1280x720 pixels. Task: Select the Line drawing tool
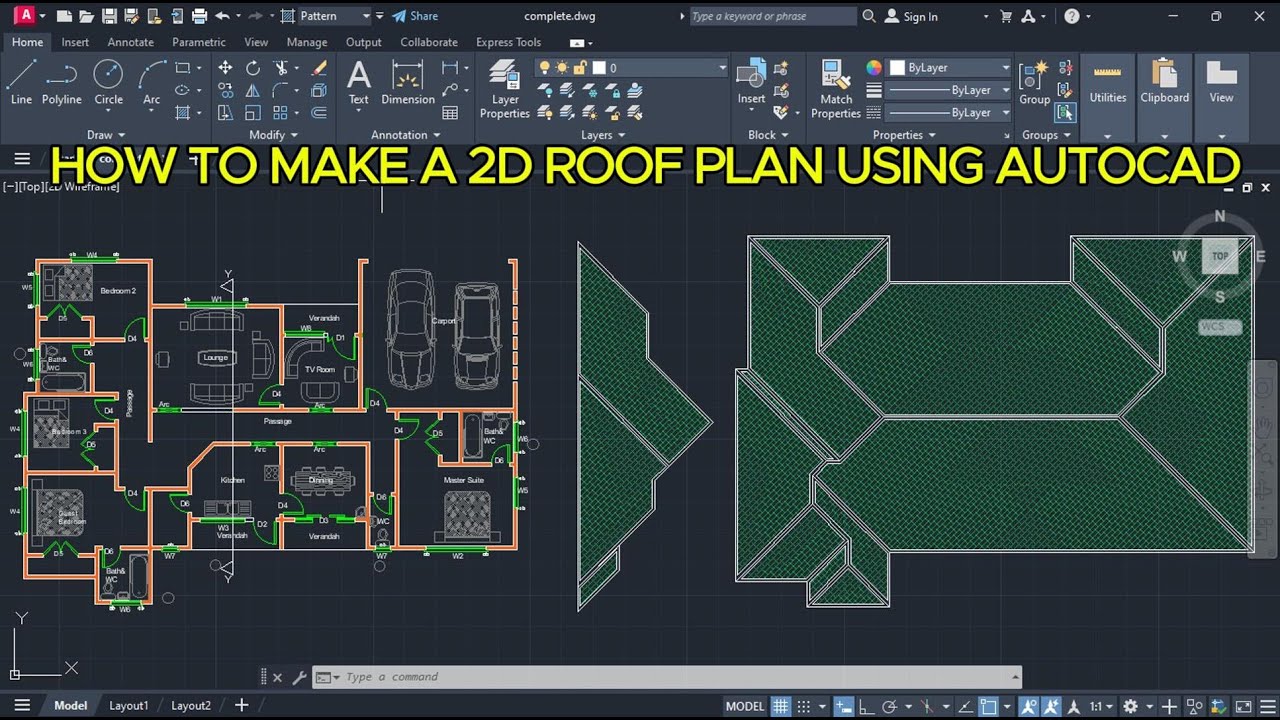click(21, 82)
